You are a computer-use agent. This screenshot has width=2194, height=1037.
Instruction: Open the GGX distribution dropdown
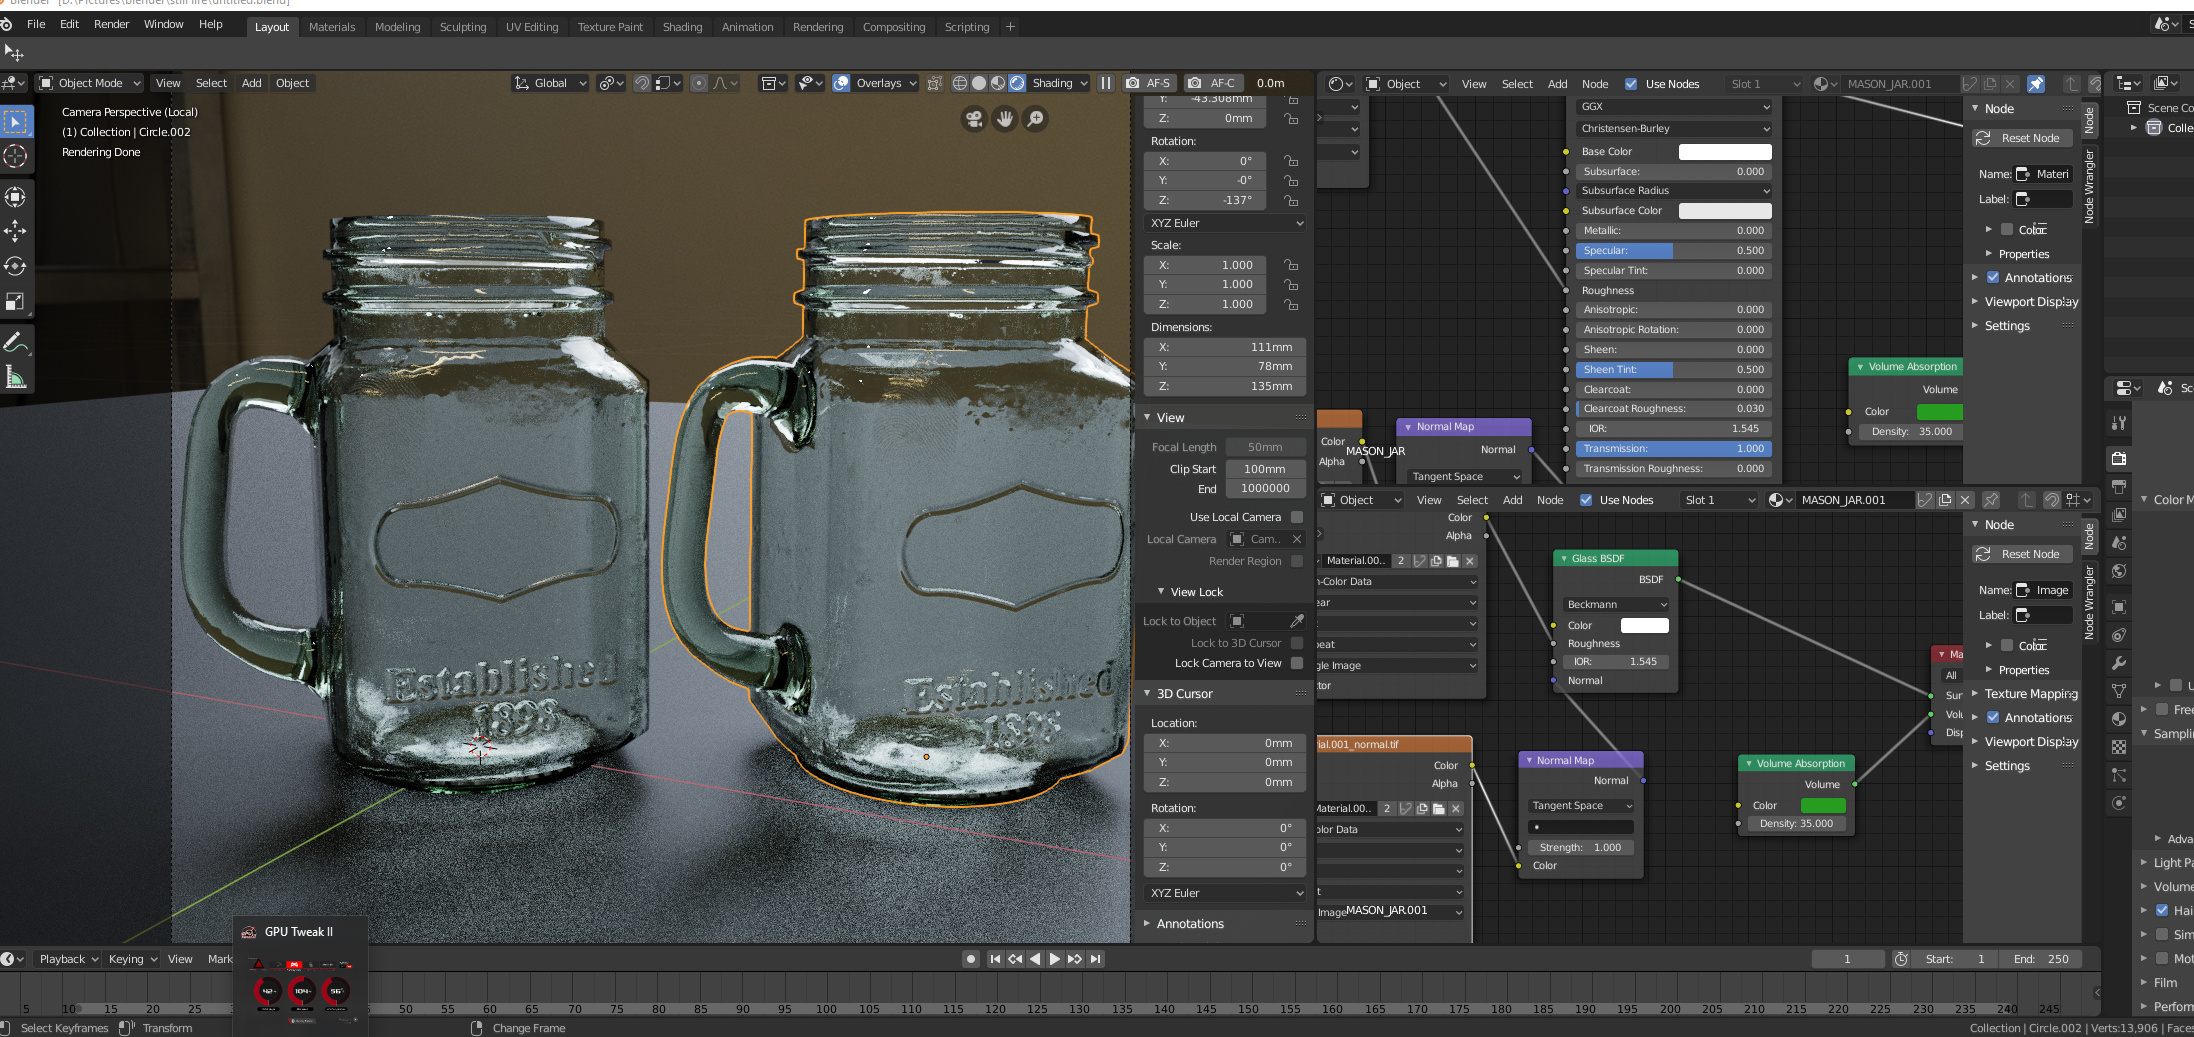1672,106
